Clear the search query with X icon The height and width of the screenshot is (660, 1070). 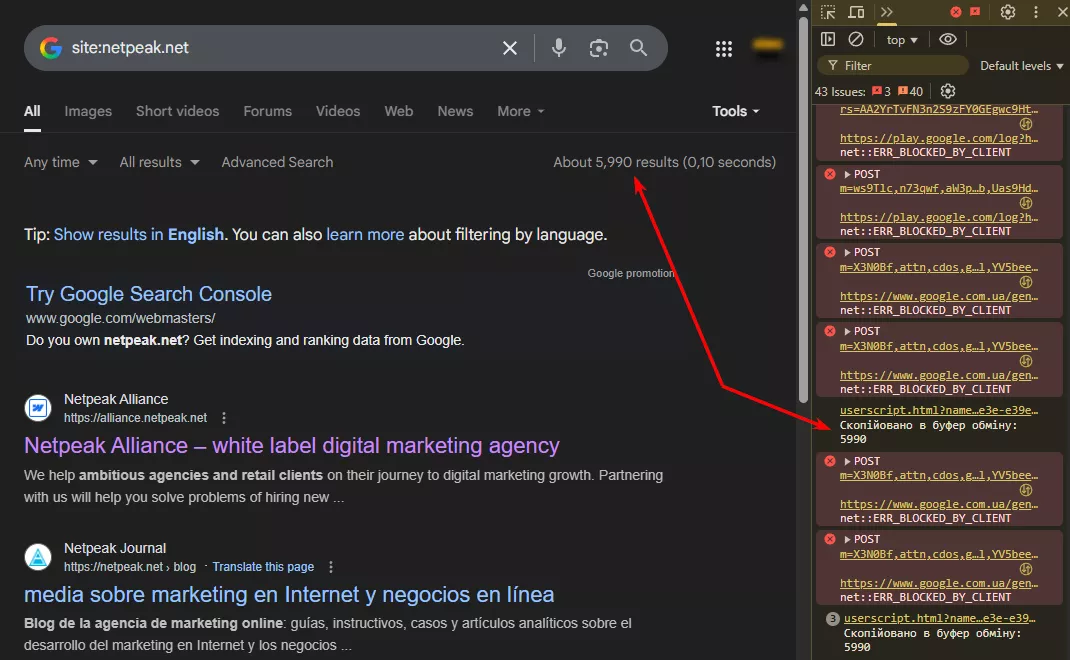click(510, 48)
